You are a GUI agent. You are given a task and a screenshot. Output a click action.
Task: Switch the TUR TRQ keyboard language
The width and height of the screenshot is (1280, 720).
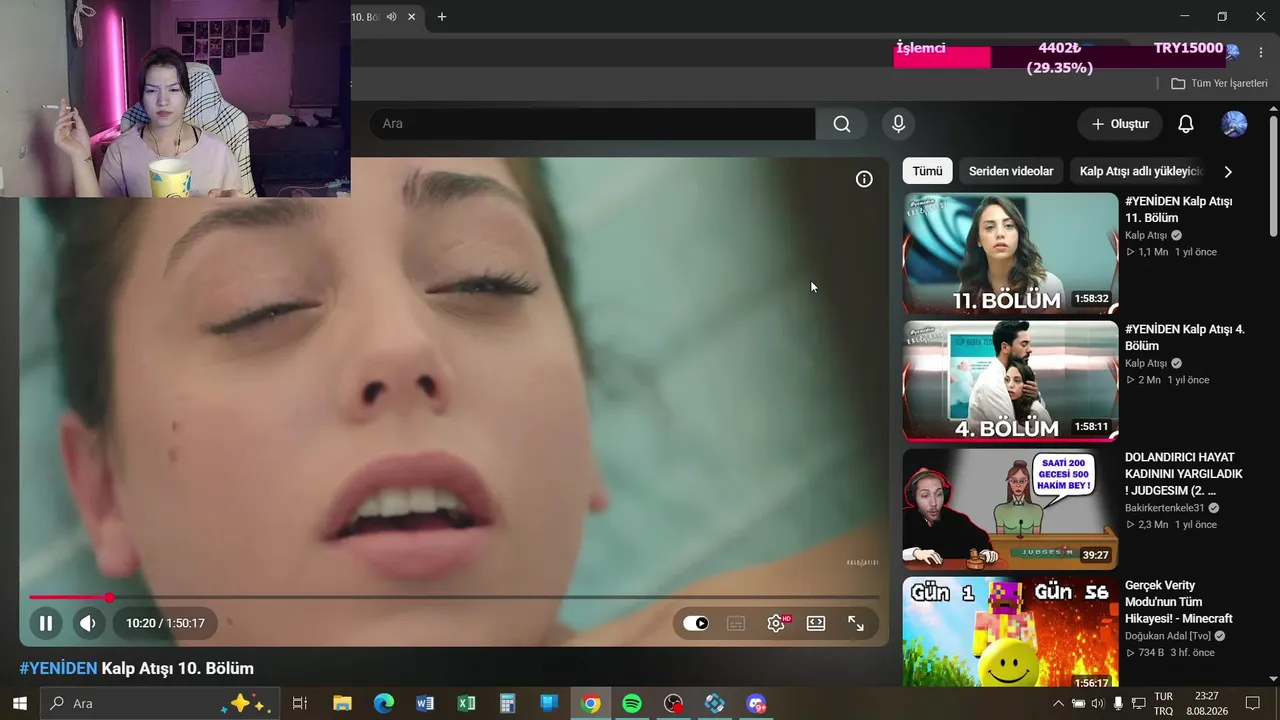coord(1164,703)
